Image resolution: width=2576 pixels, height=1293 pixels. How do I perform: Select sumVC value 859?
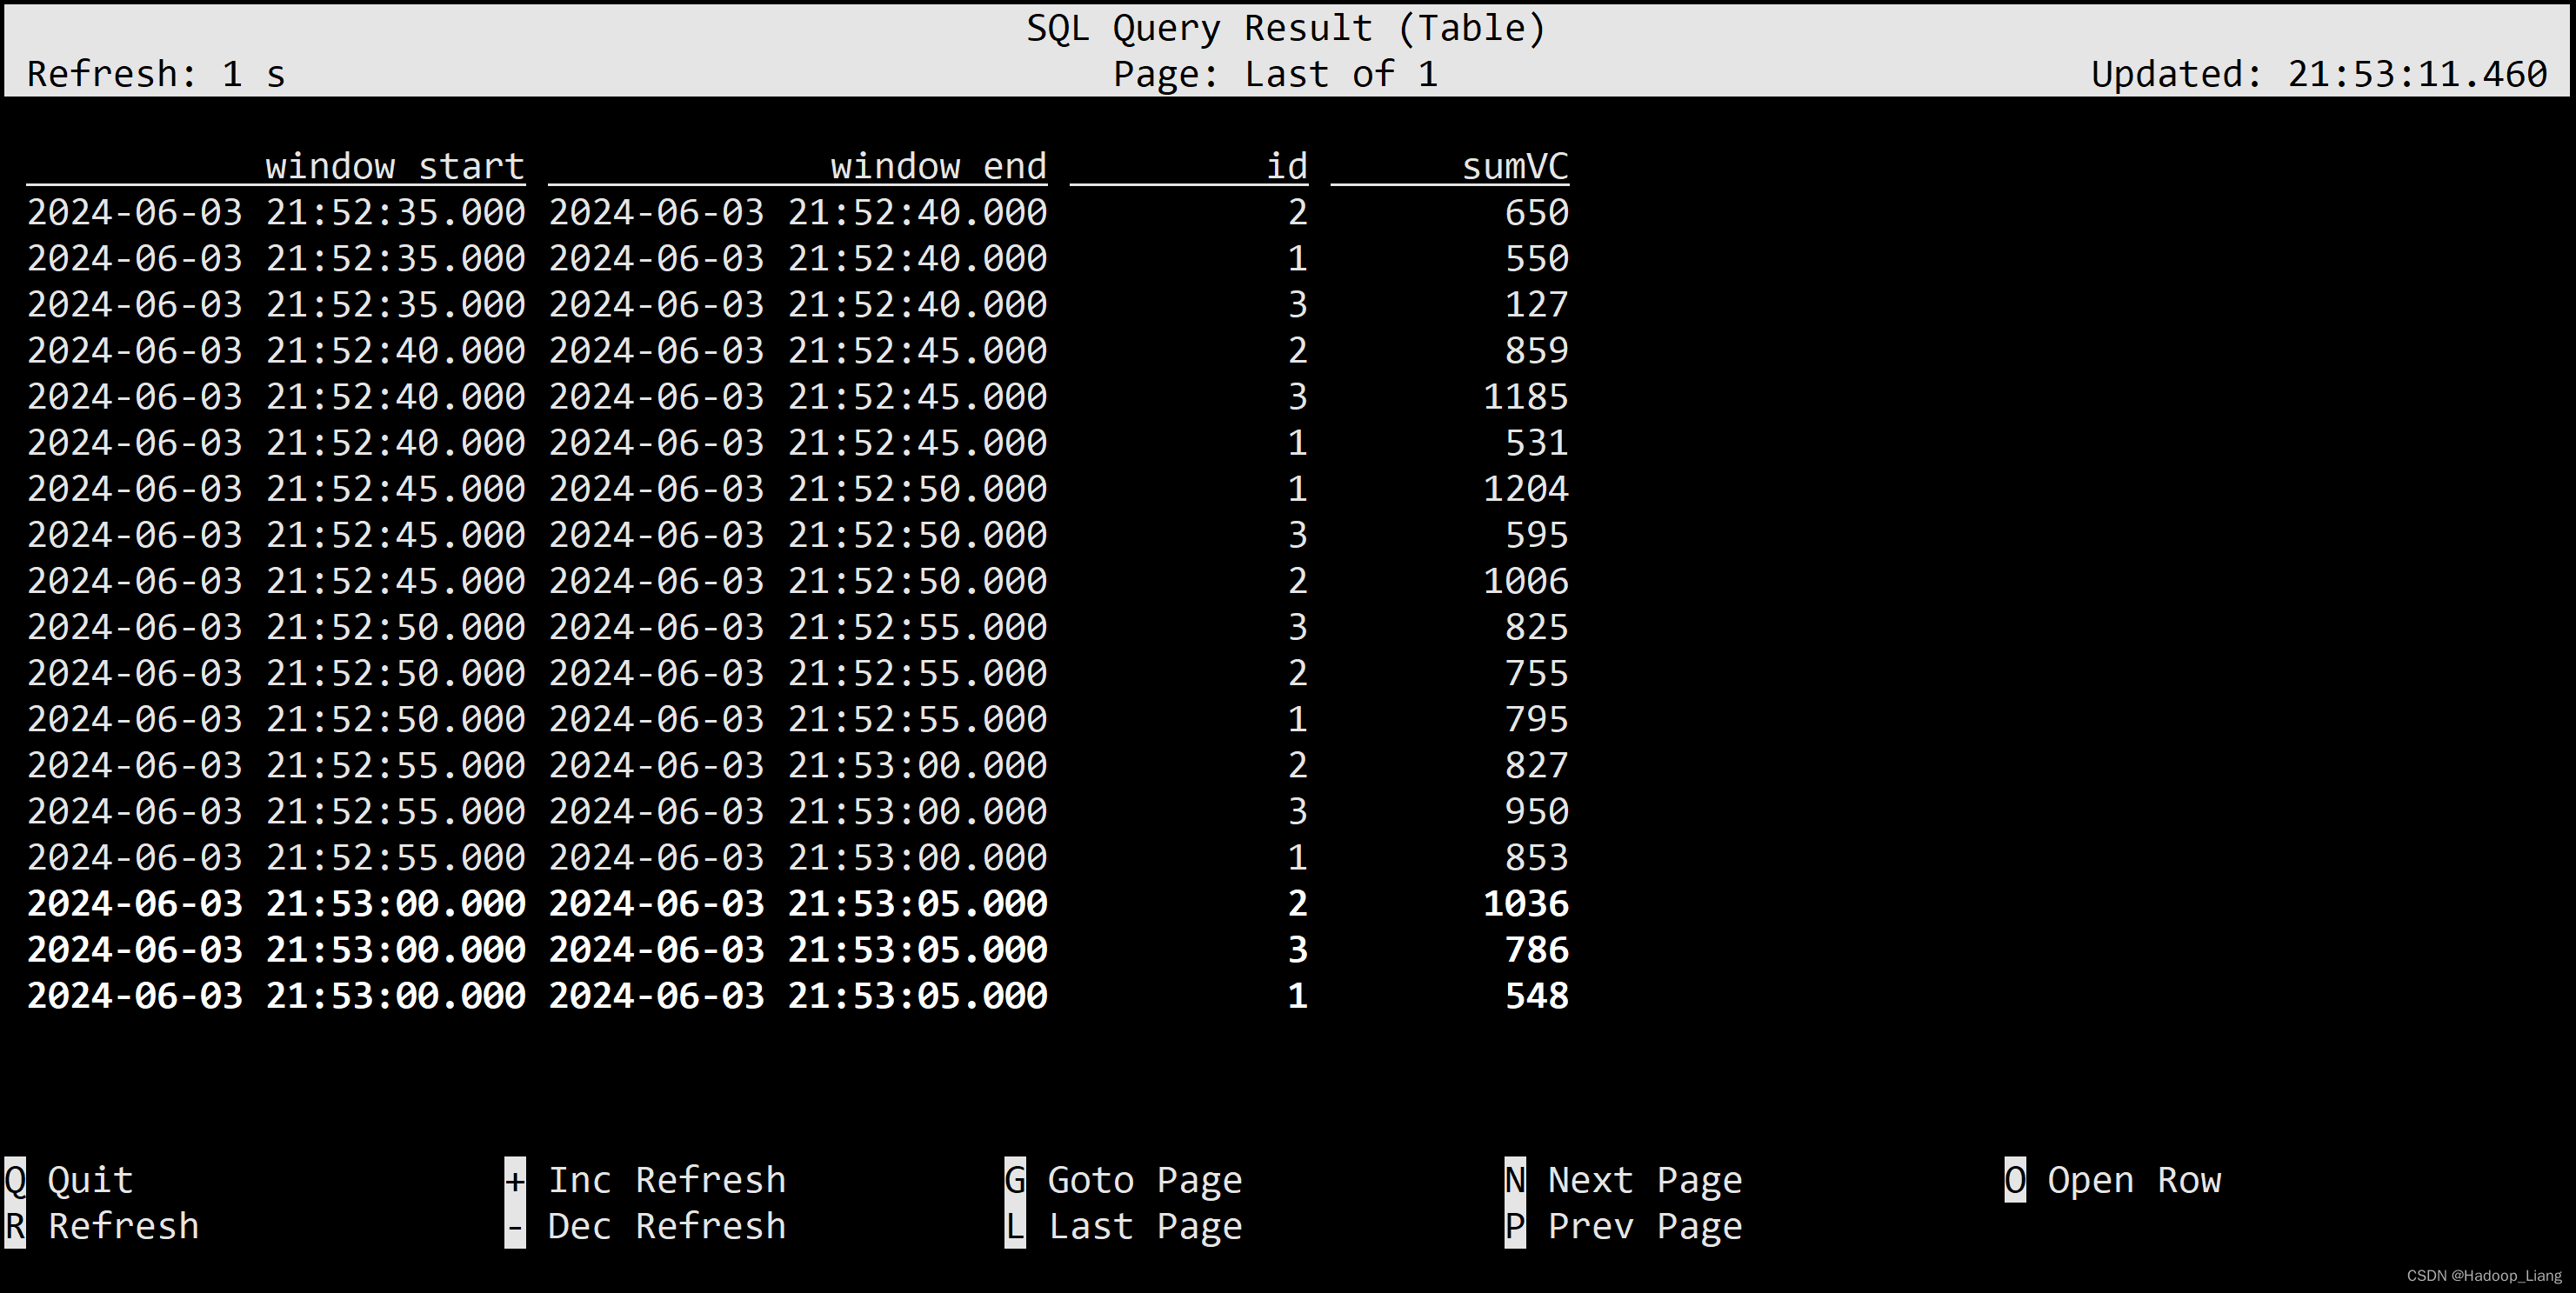point(1537,350)
